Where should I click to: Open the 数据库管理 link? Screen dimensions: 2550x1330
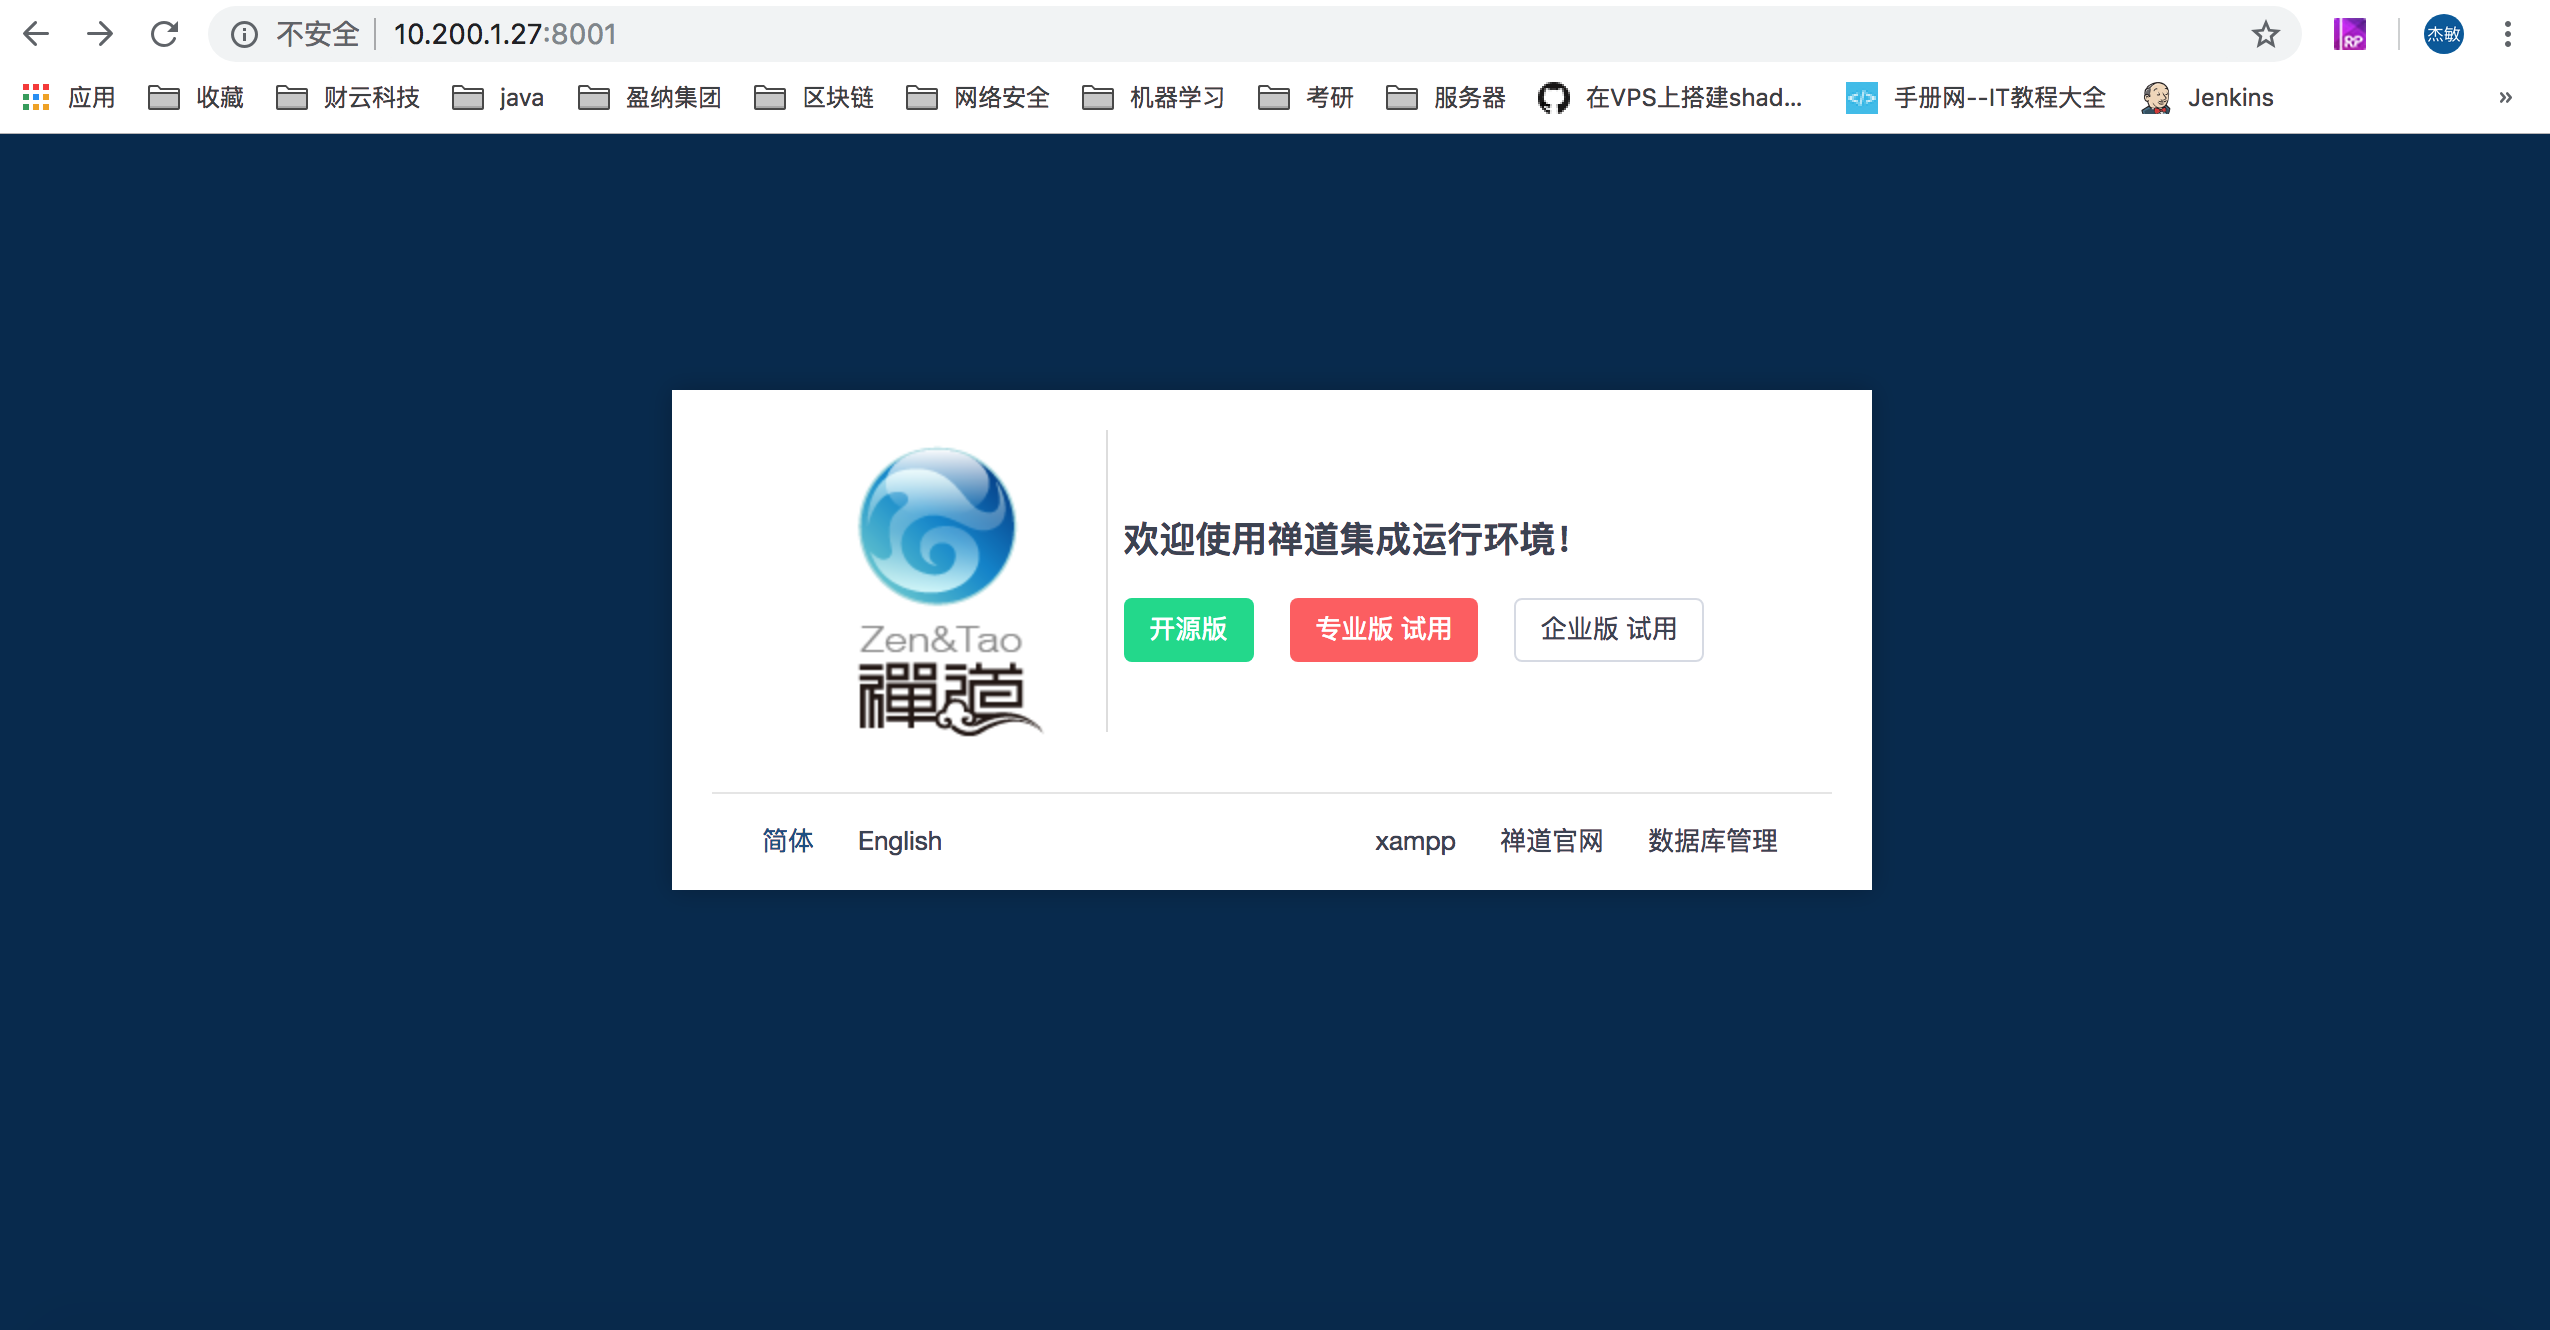1712,841
